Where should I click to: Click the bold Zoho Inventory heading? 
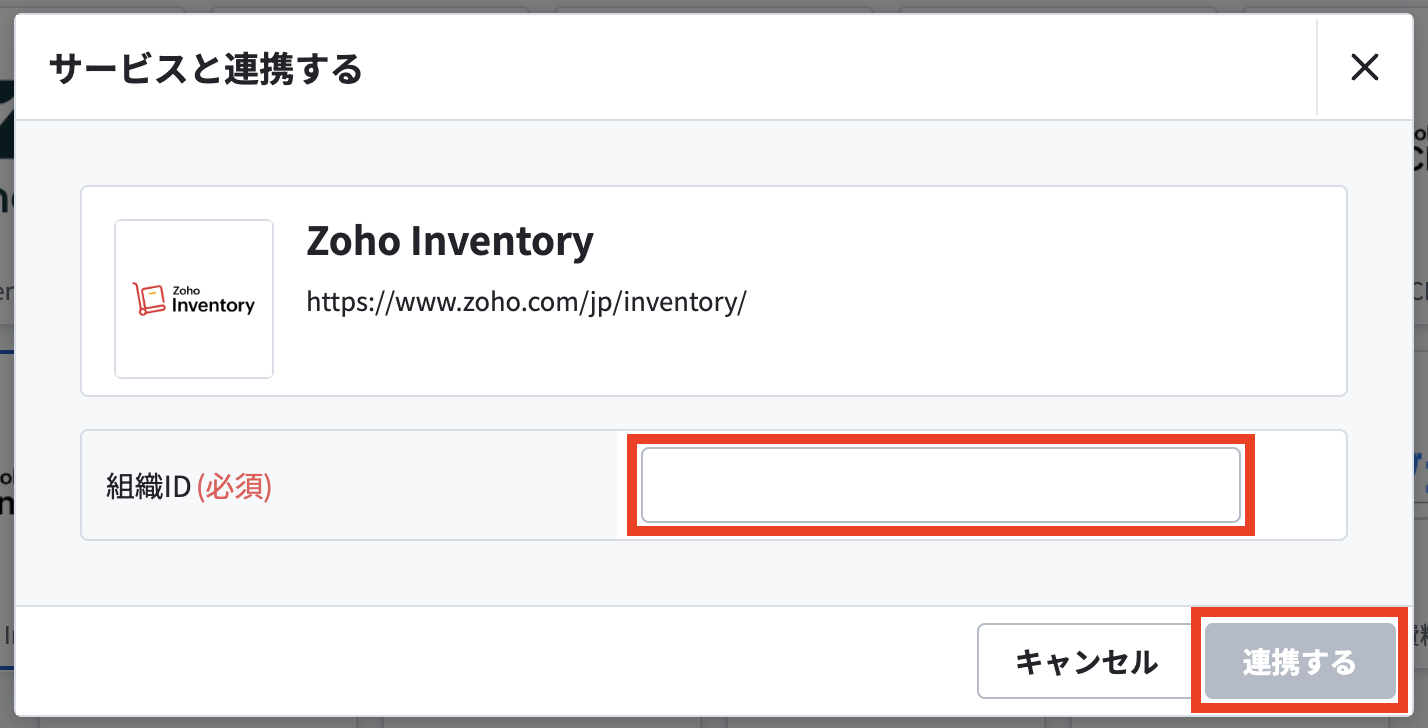click(450, 241)
